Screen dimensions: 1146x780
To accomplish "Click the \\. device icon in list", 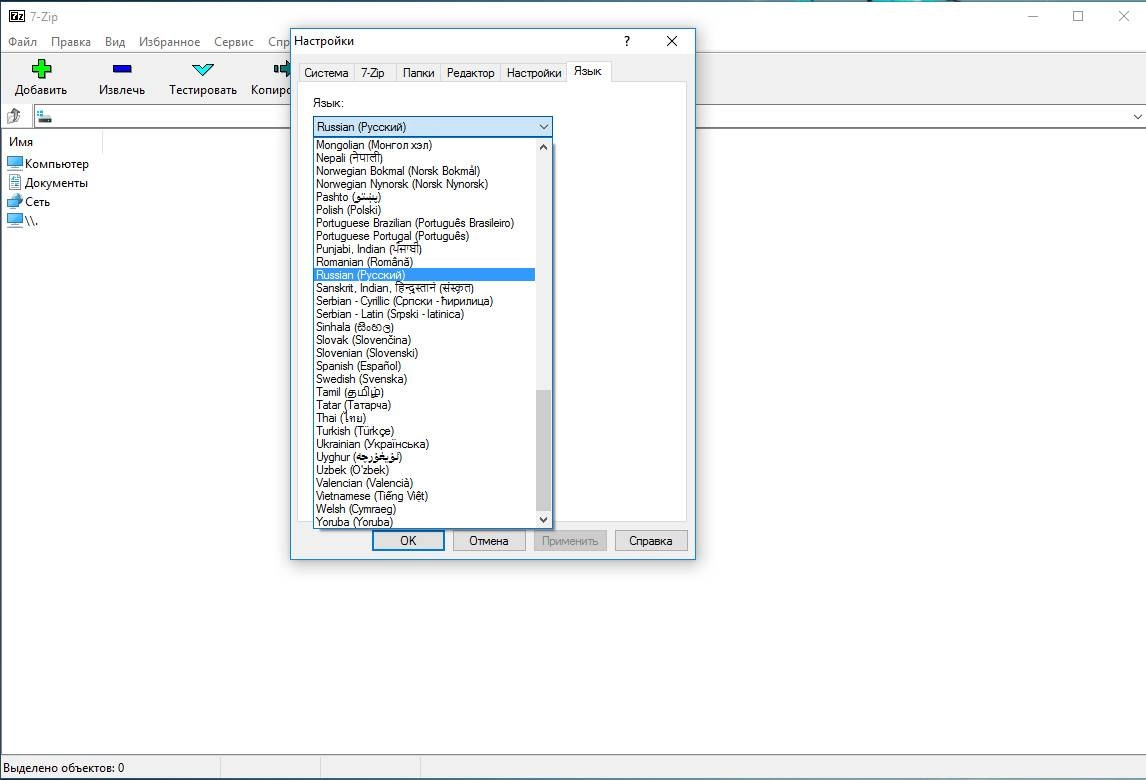I will tap(15, 220).
